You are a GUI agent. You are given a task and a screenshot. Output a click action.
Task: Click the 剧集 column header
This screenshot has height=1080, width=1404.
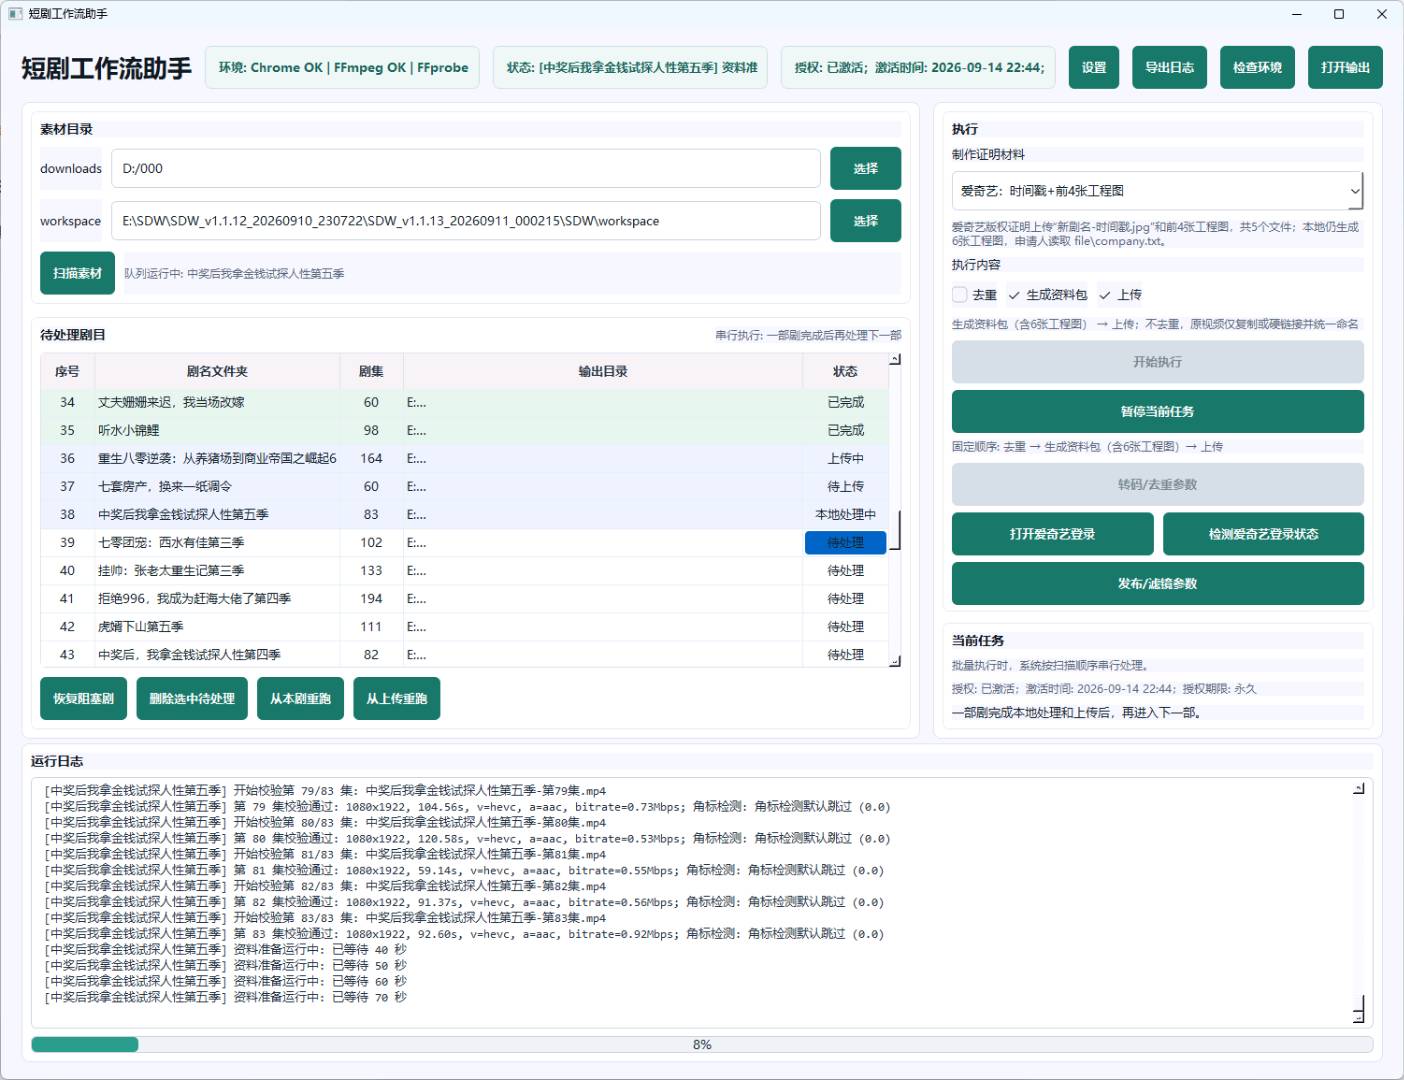(371, 371)
